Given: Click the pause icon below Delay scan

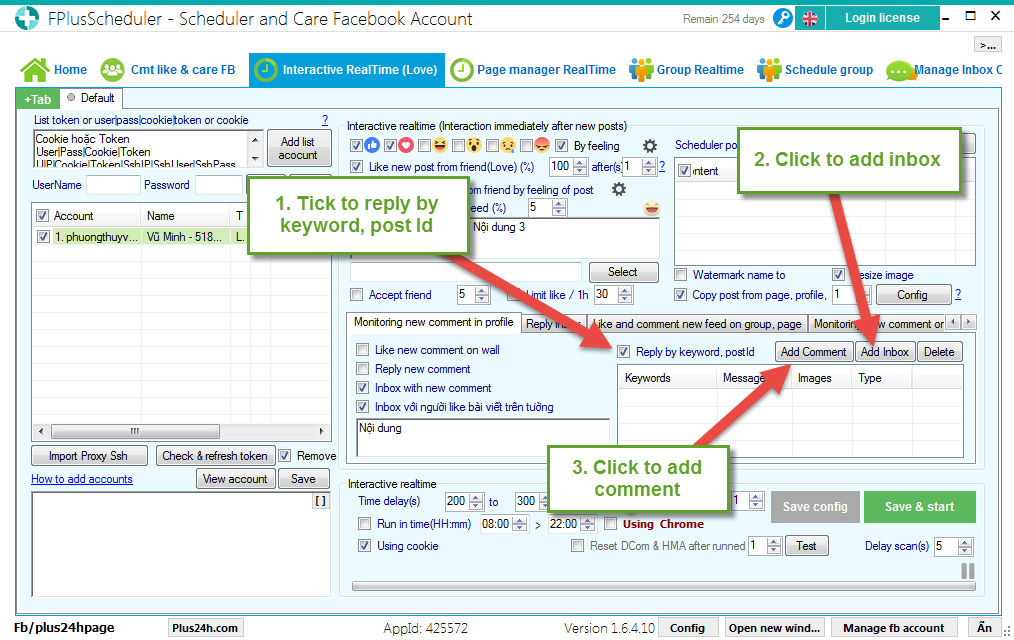Looking at the screenshot, I should click(x=967, y=571).
